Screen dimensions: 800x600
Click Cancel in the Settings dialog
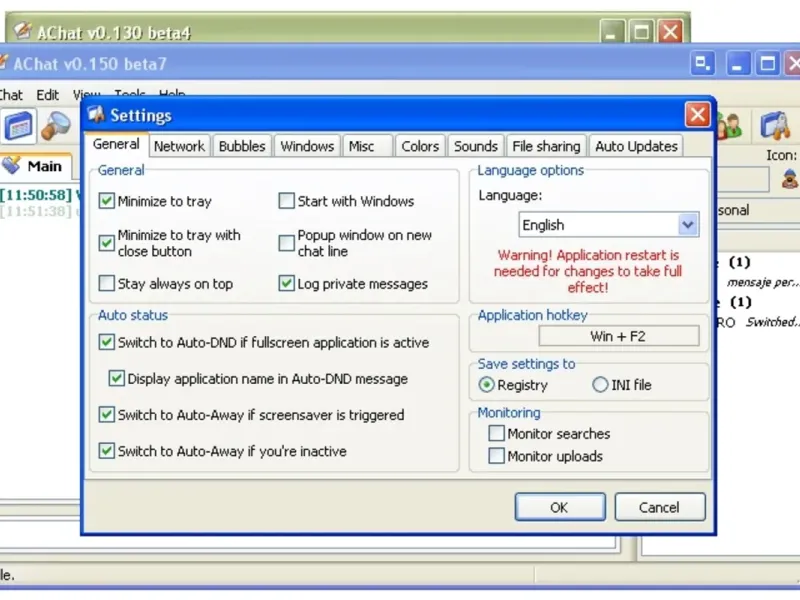click(660, 507)
